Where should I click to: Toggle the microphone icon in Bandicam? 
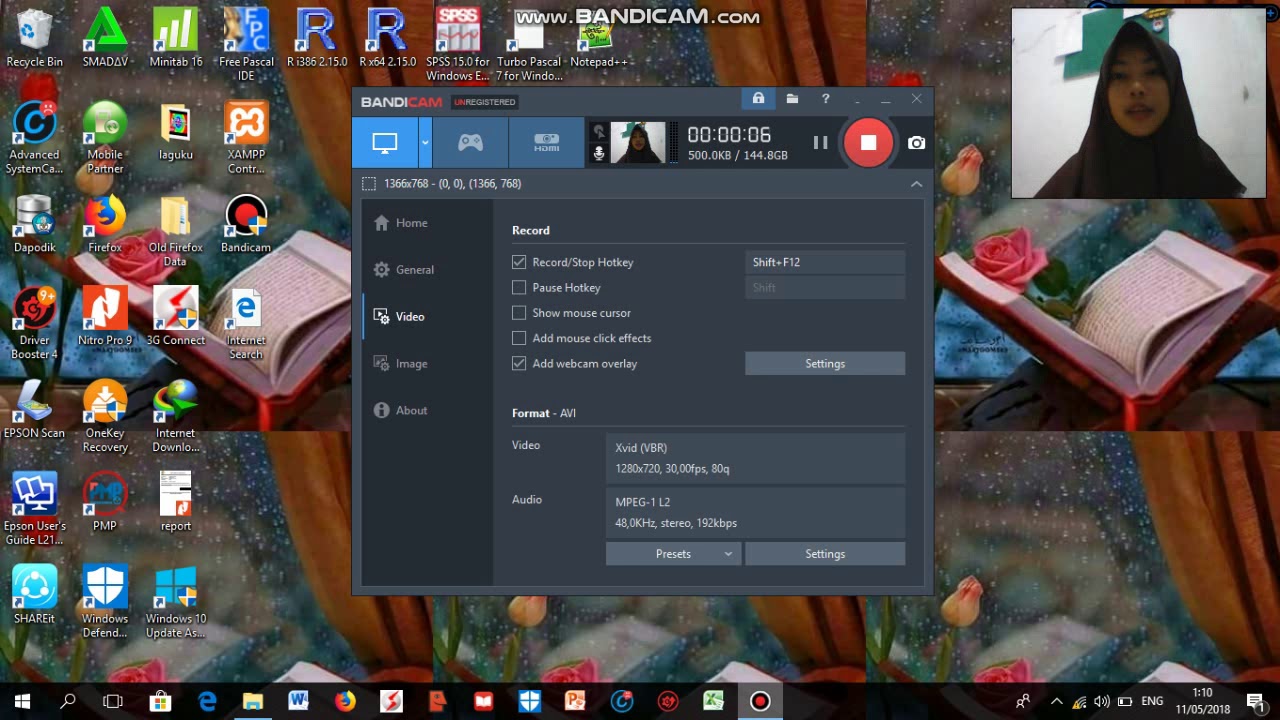coord(599,153)
